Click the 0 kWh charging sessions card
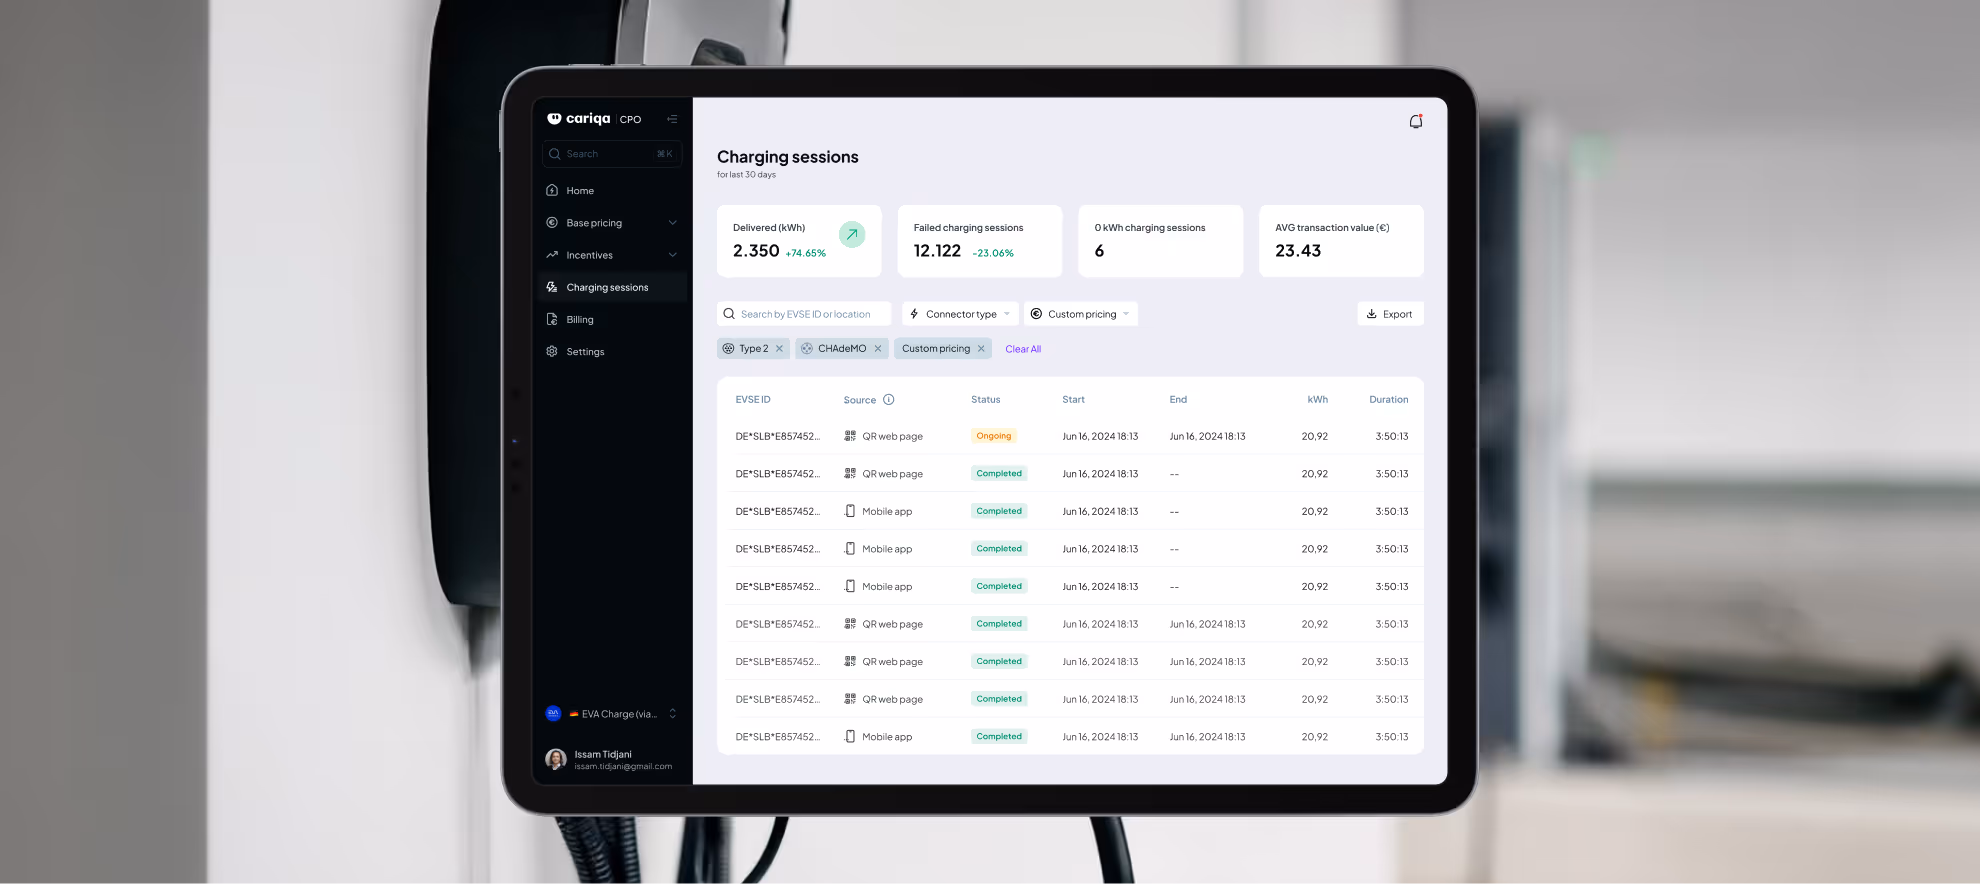This screenshot has height=884, width=1980. point(1160,241)
